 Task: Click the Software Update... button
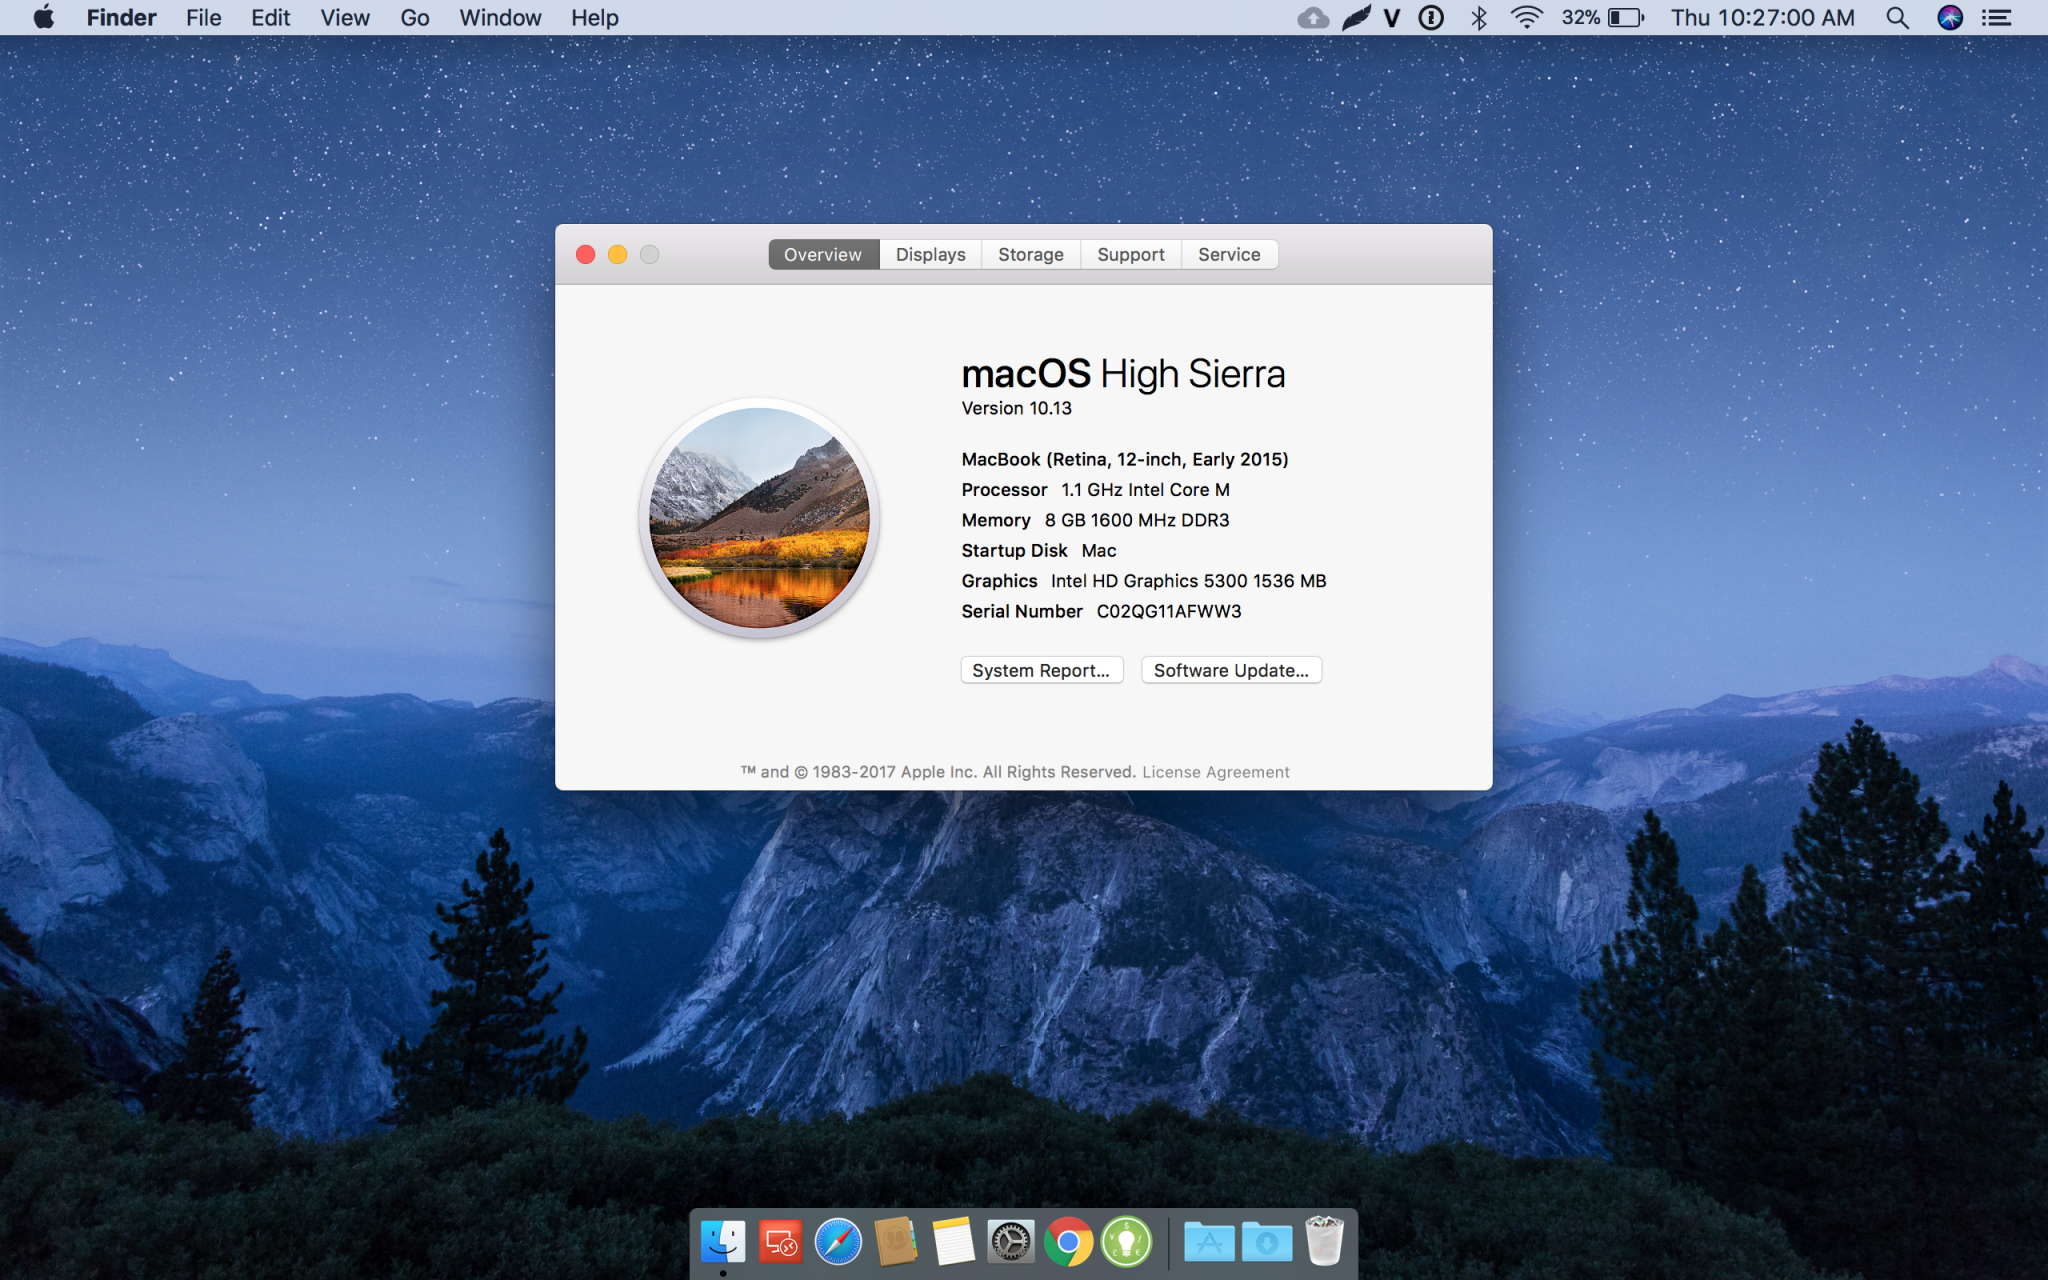1231,670
